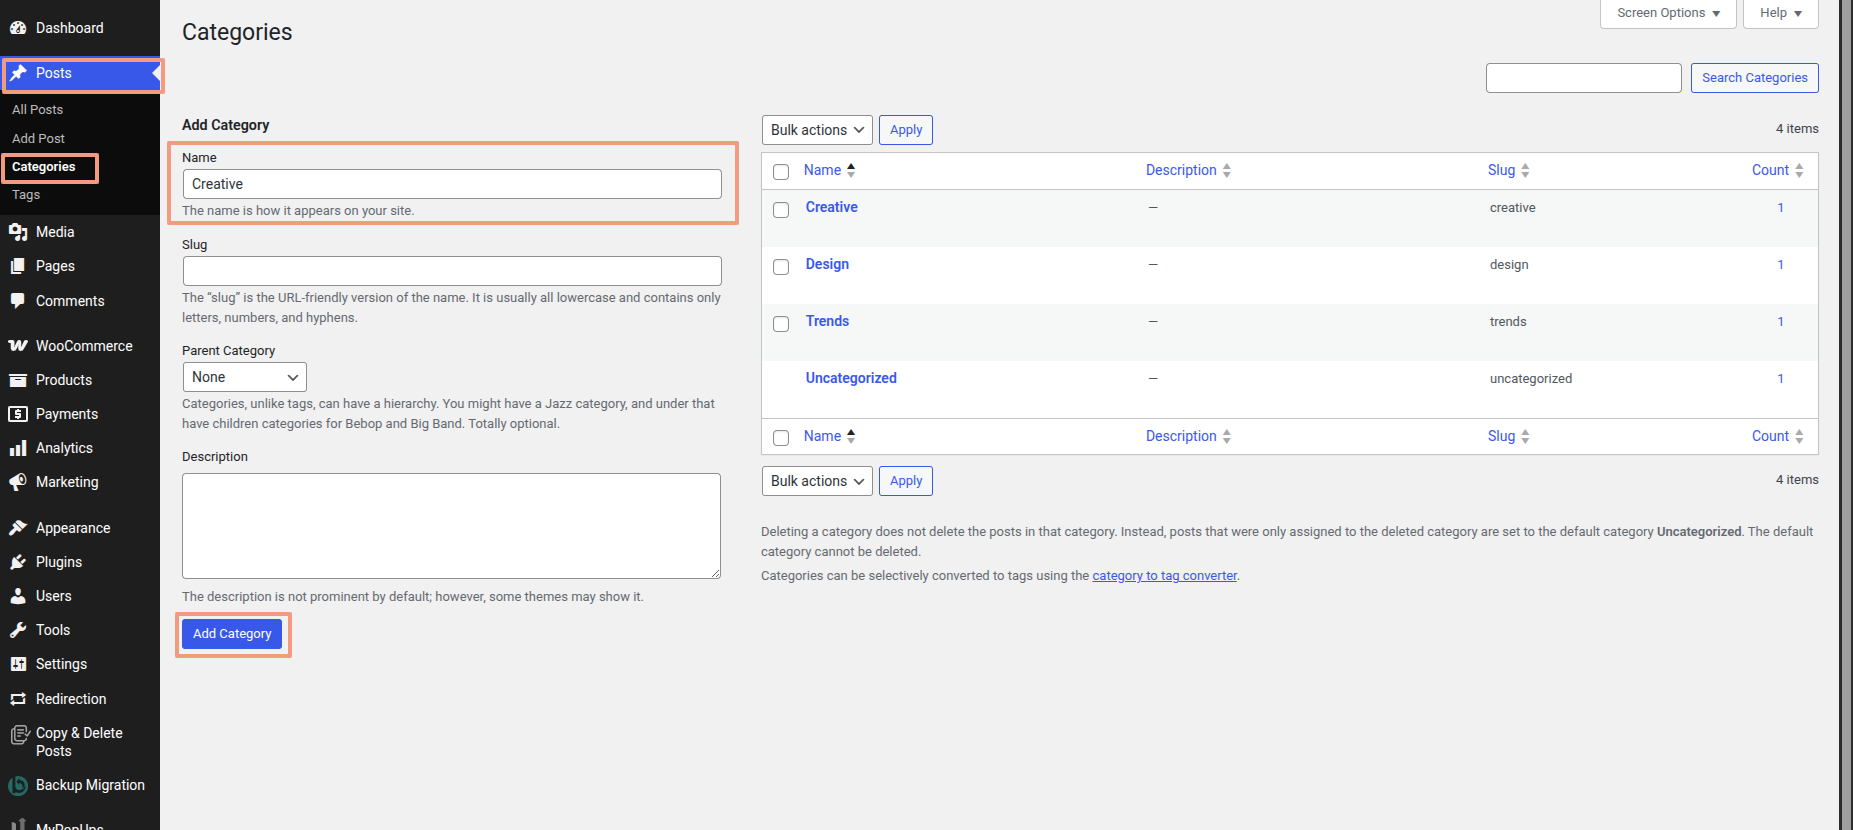Viewport: 1853px width, 830px height.
Task: Check the Creative category checkbox
Action: coord(781,209)
